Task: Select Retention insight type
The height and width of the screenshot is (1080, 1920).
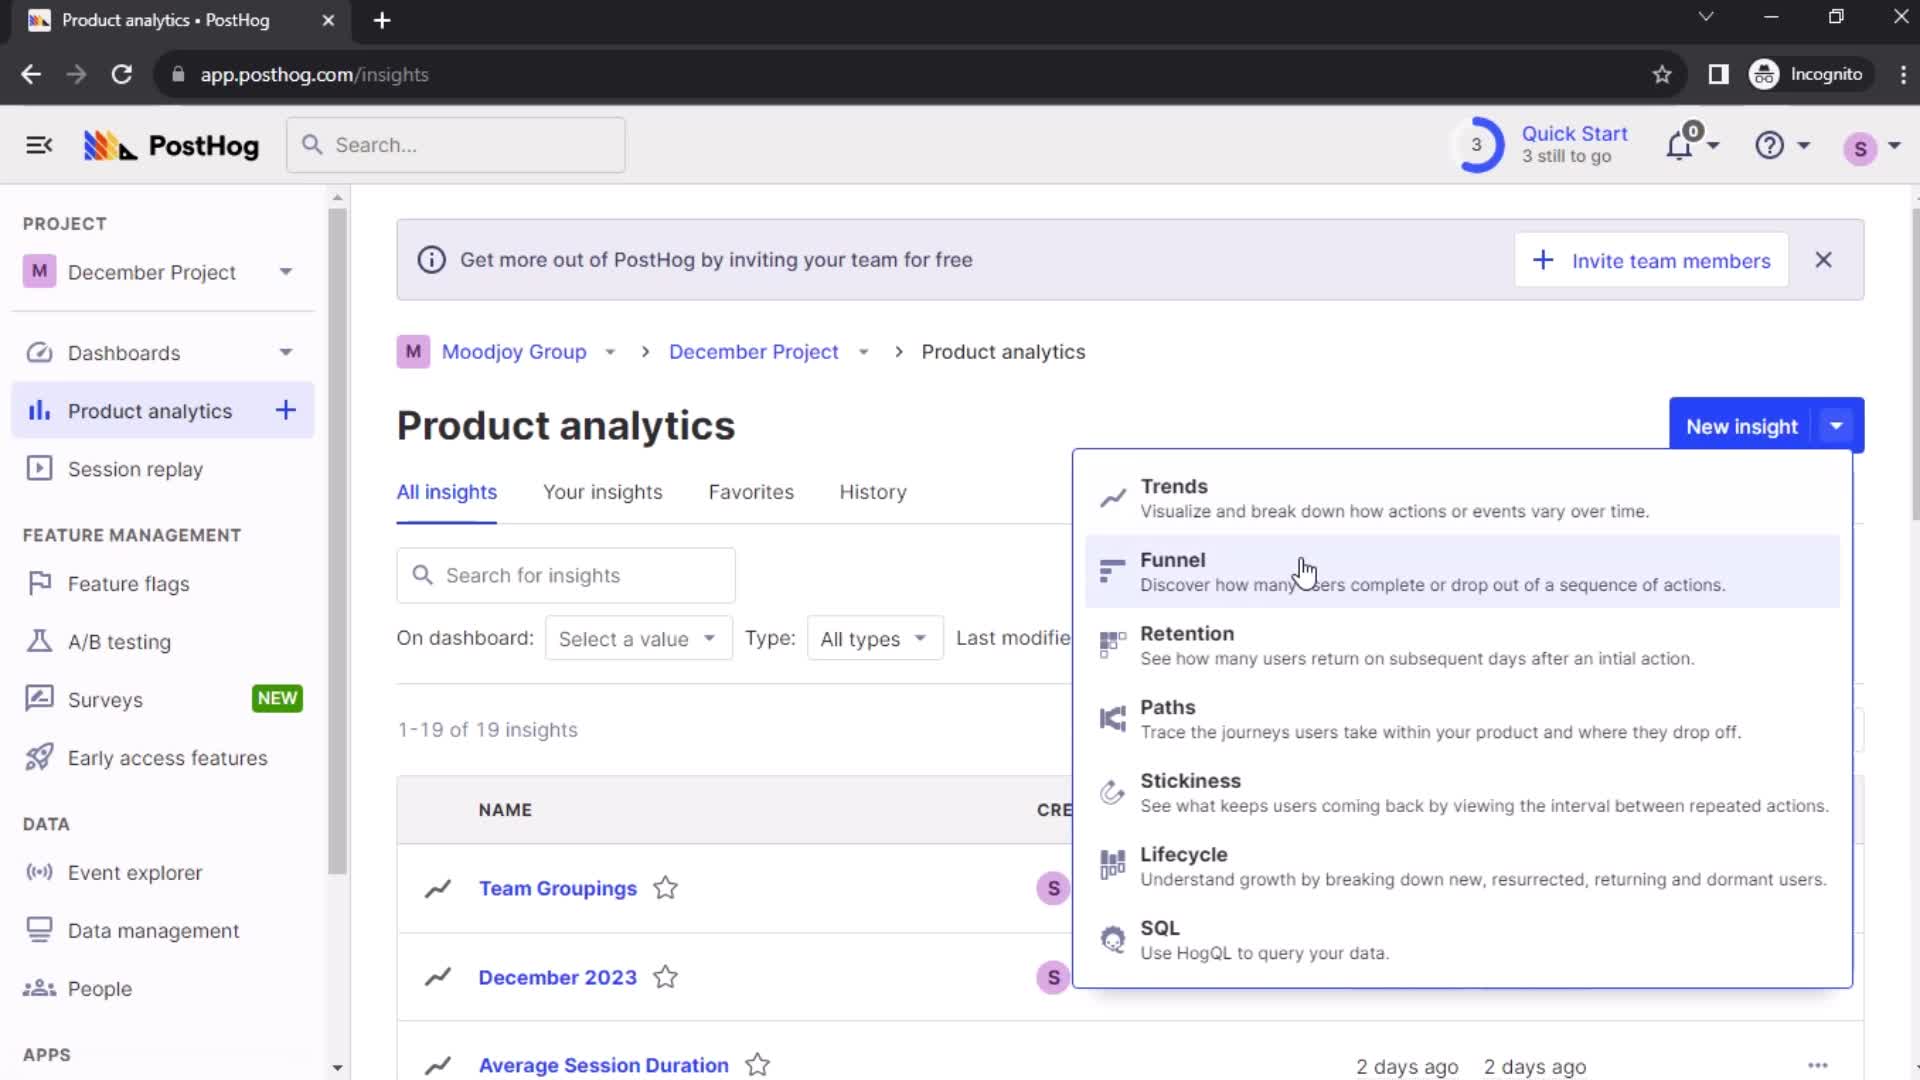Action: pos(1462,645)
